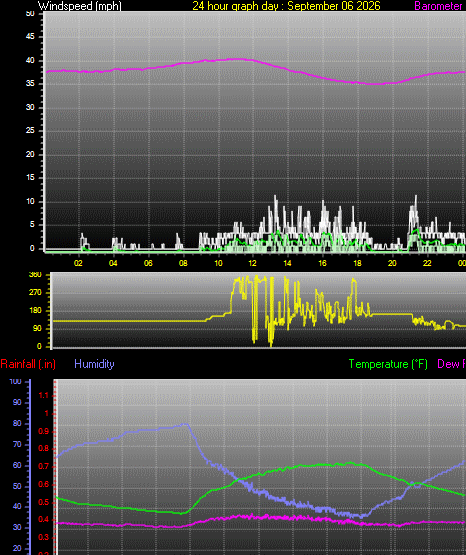This screenshot has height=555, width=466.
Task: Click the blue Humidity legend label
Action: tap(94, 364)
